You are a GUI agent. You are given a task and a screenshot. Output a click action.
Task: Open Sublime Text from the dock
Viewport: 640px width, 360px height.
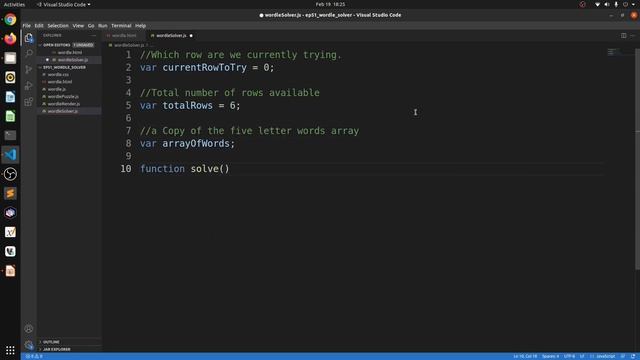pos(10,193)
